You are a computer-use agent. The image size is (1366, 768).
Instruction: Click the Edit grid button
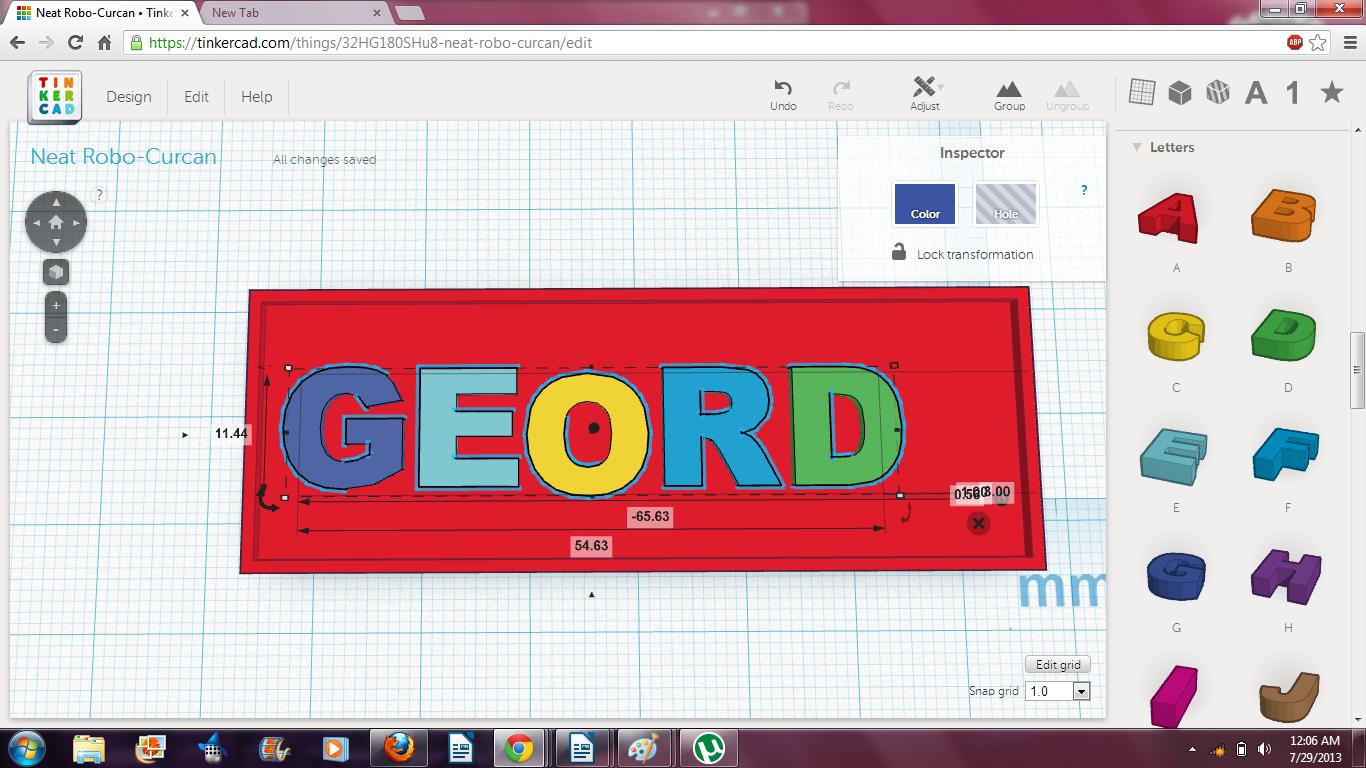(1057, 663)
